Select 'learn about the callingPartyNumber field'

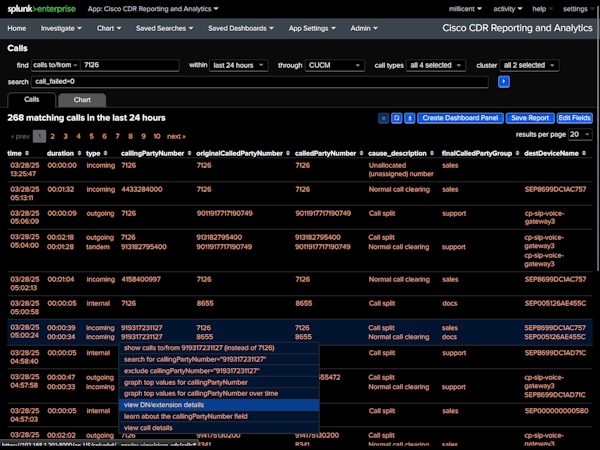click(x=219, y=416)
